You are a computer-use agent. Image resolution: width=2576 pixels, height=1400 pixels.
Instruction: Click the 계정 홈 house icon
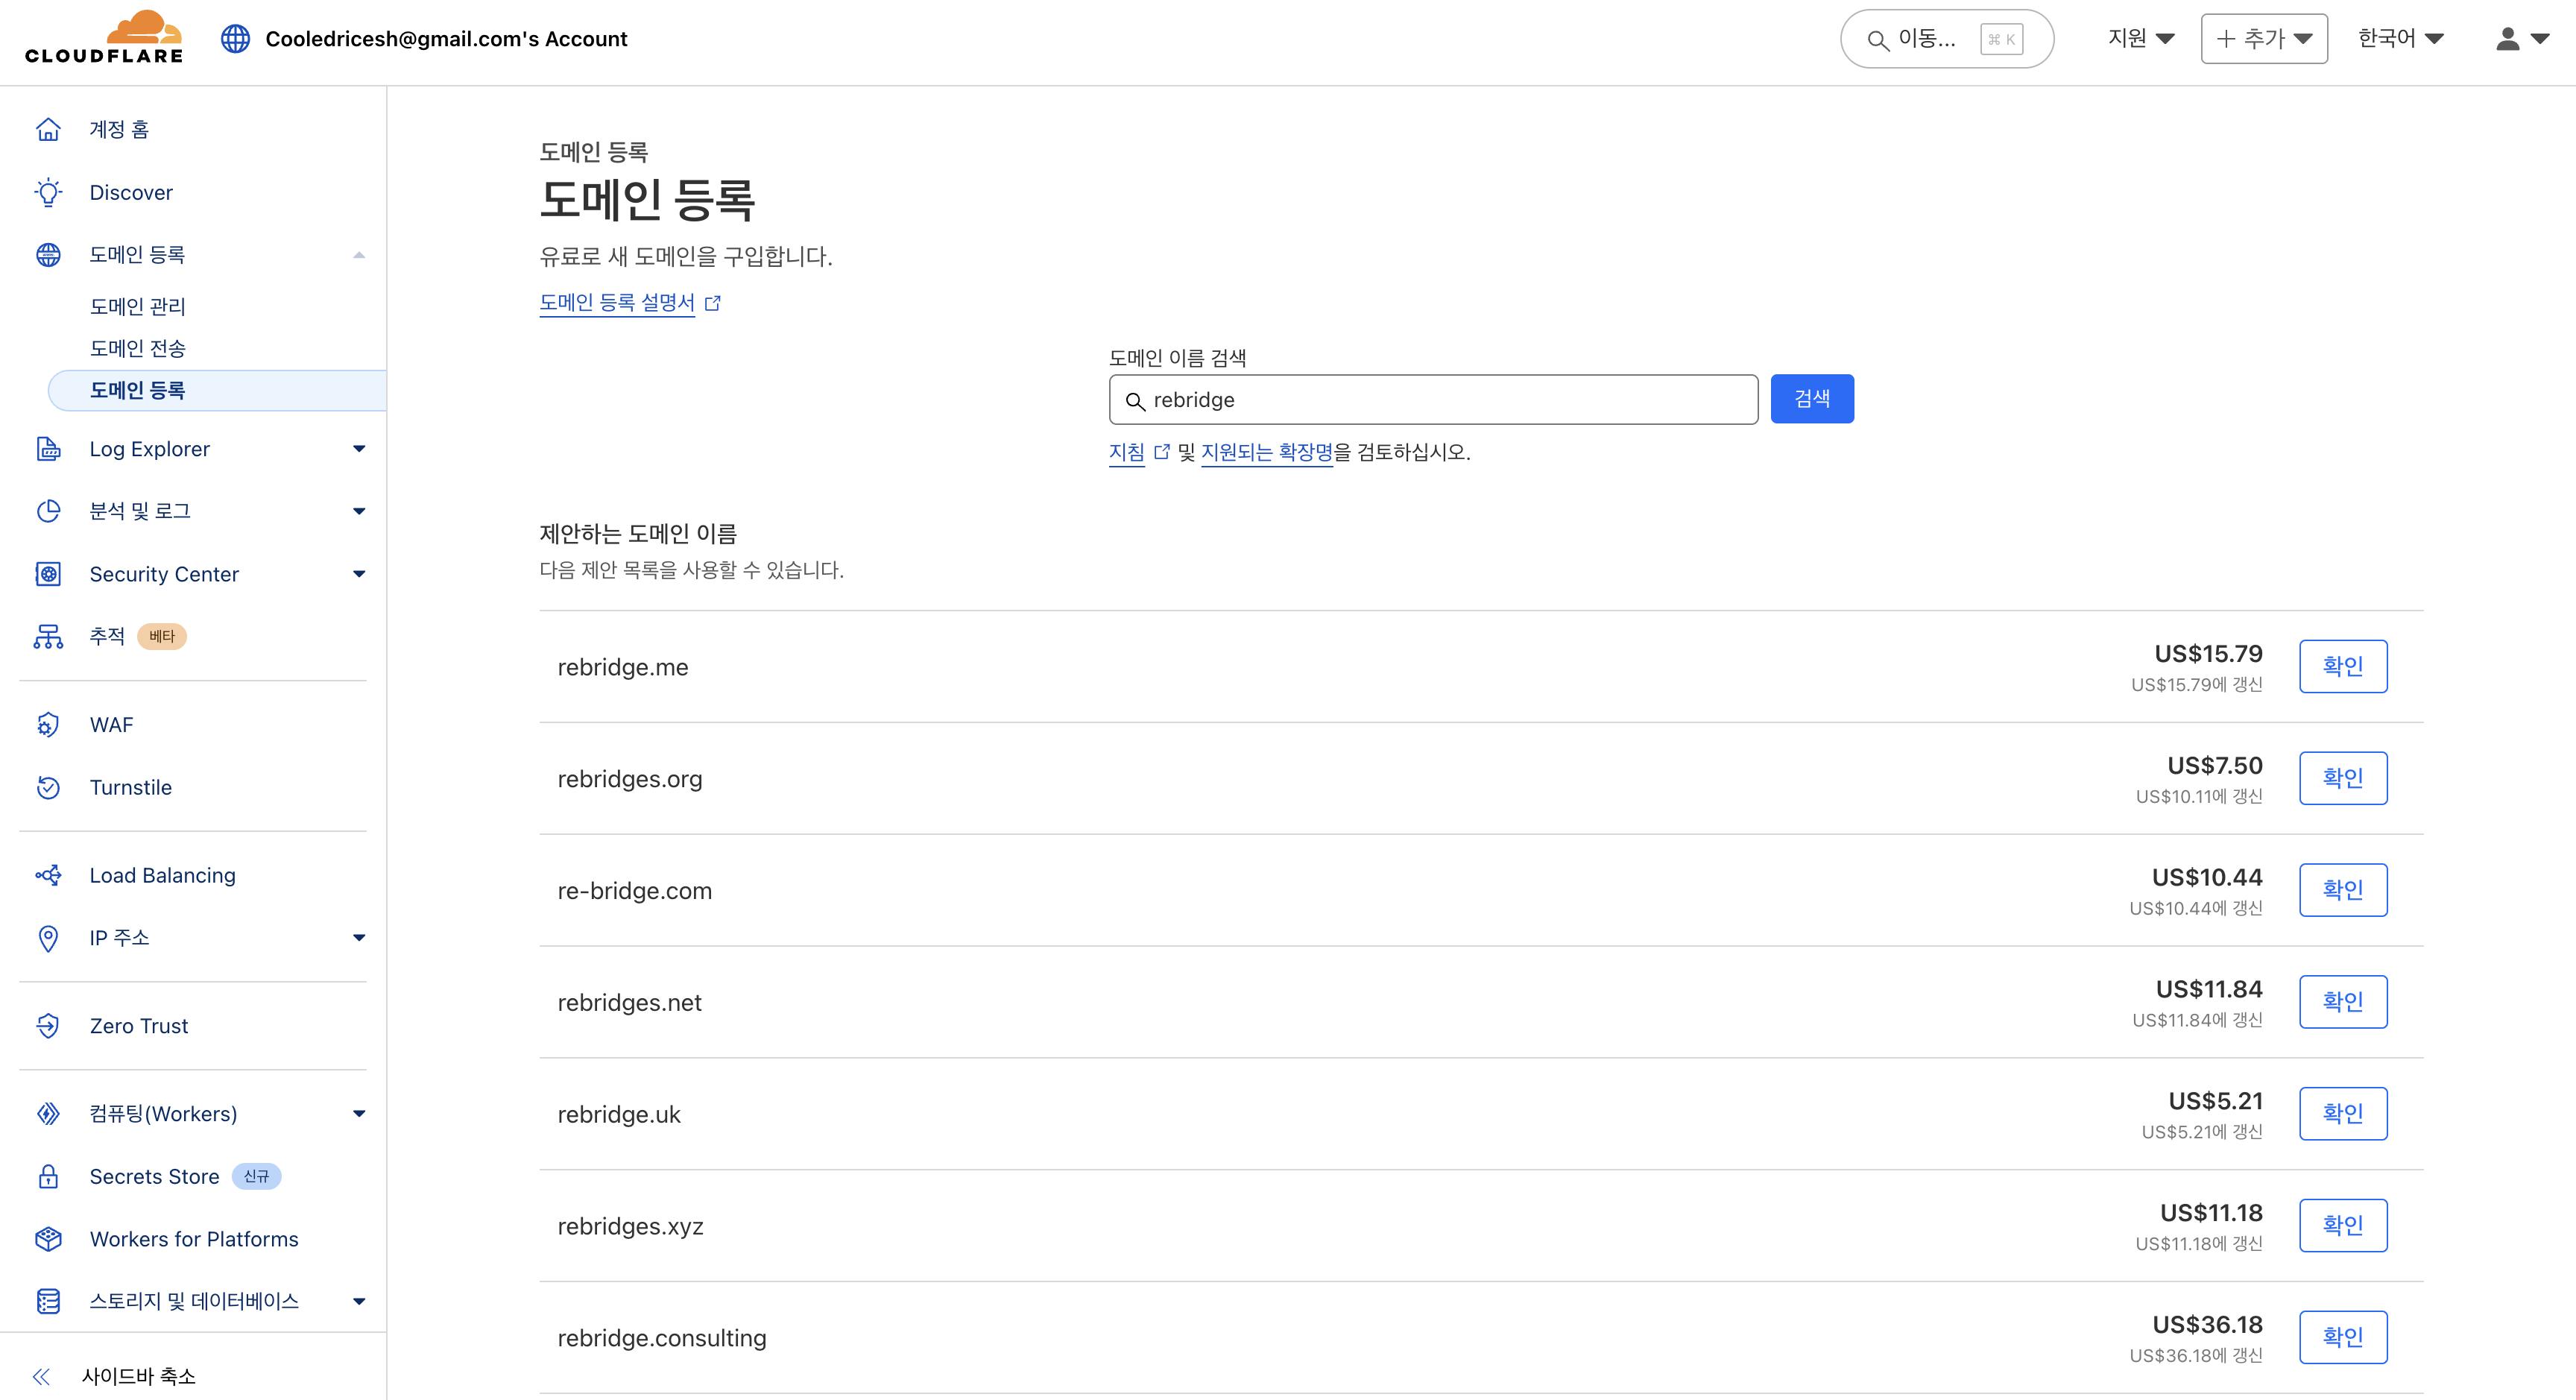tap(48, 129)
